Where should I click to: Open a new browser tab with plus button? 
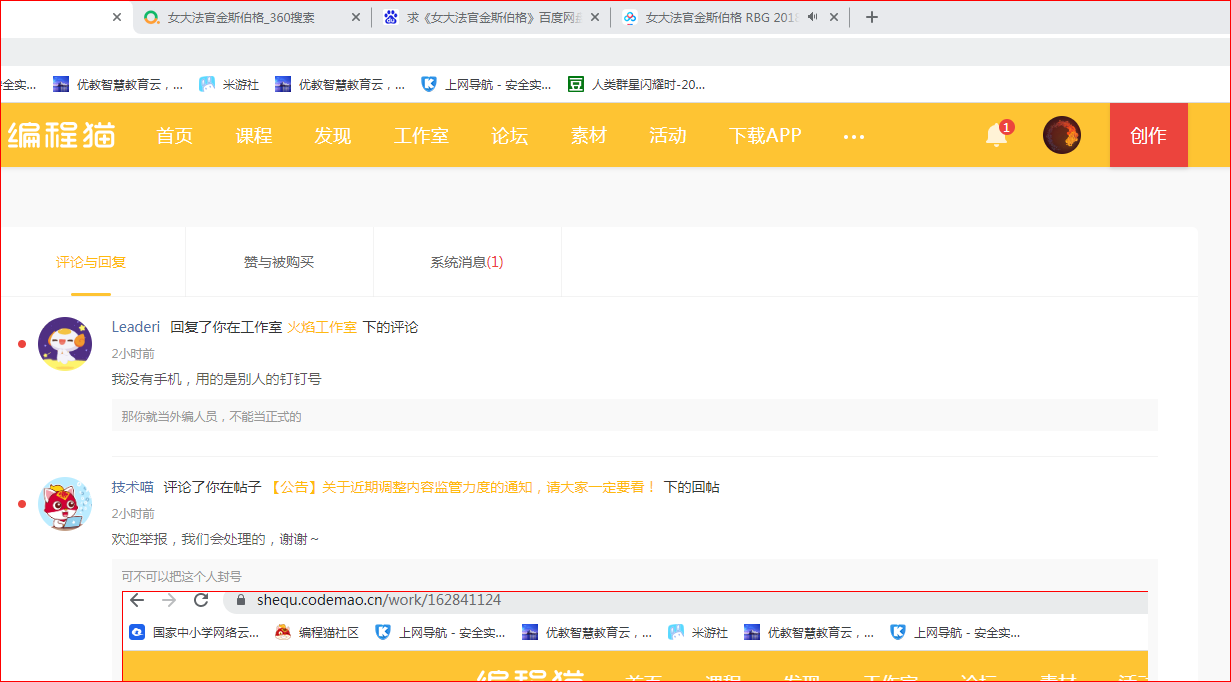pyautogui.click(x=871, y=17)
